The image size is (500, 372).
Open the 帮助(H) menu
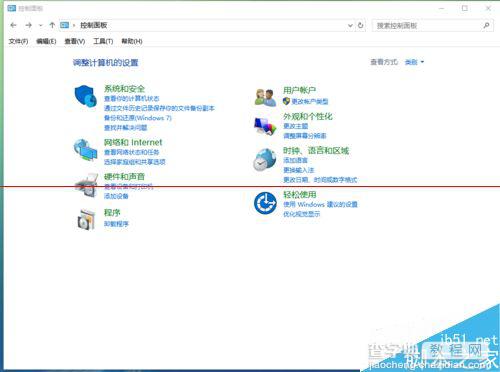coord(132,41)
